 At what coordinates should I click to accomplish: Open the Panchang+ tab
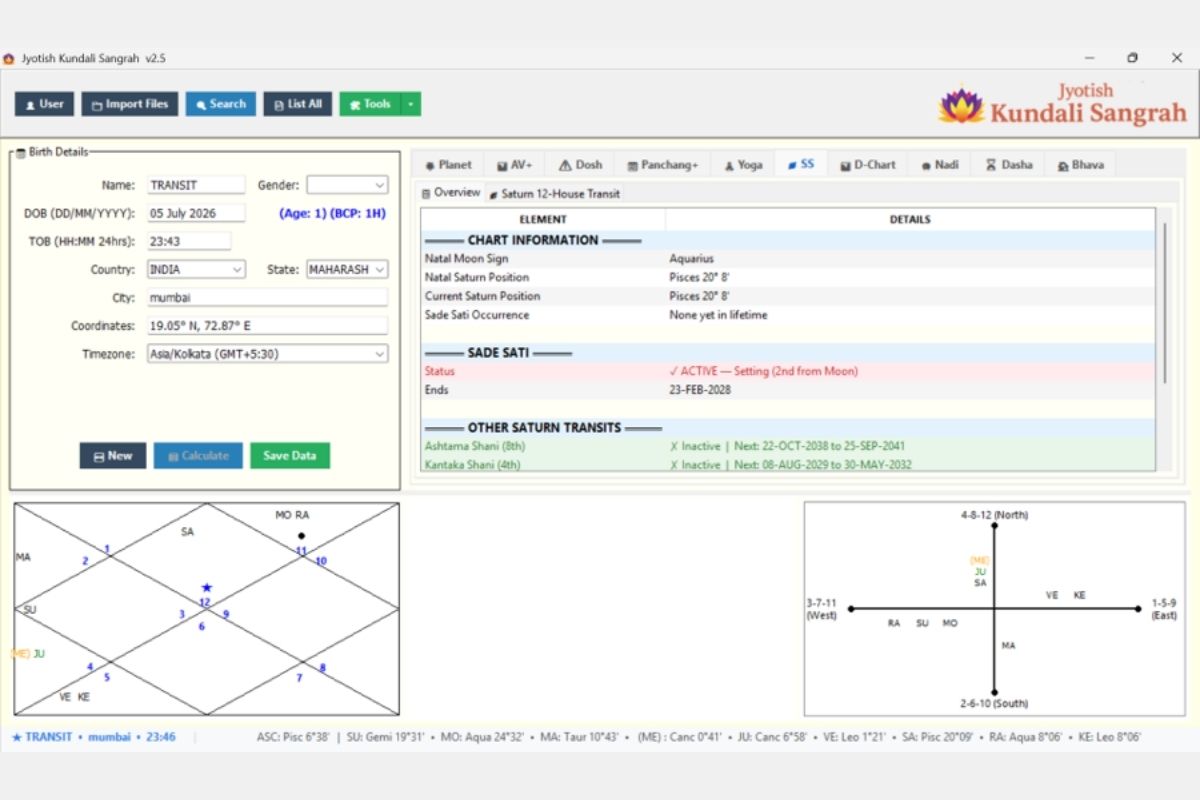(662, 165)
